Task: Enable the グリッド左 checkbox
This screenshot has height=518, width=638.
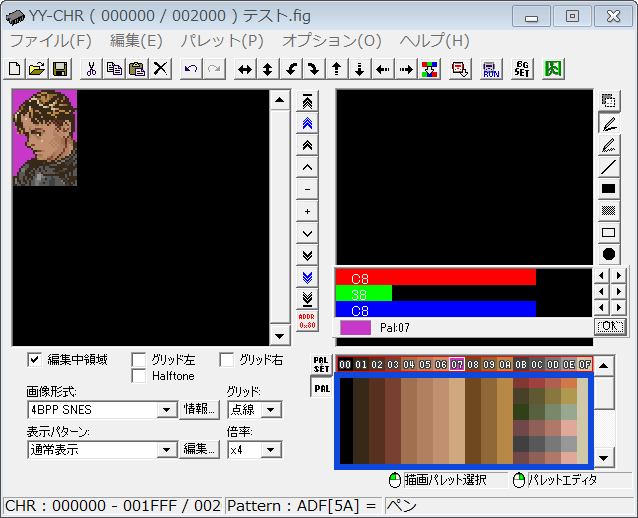Action: (x=138, y=360)
